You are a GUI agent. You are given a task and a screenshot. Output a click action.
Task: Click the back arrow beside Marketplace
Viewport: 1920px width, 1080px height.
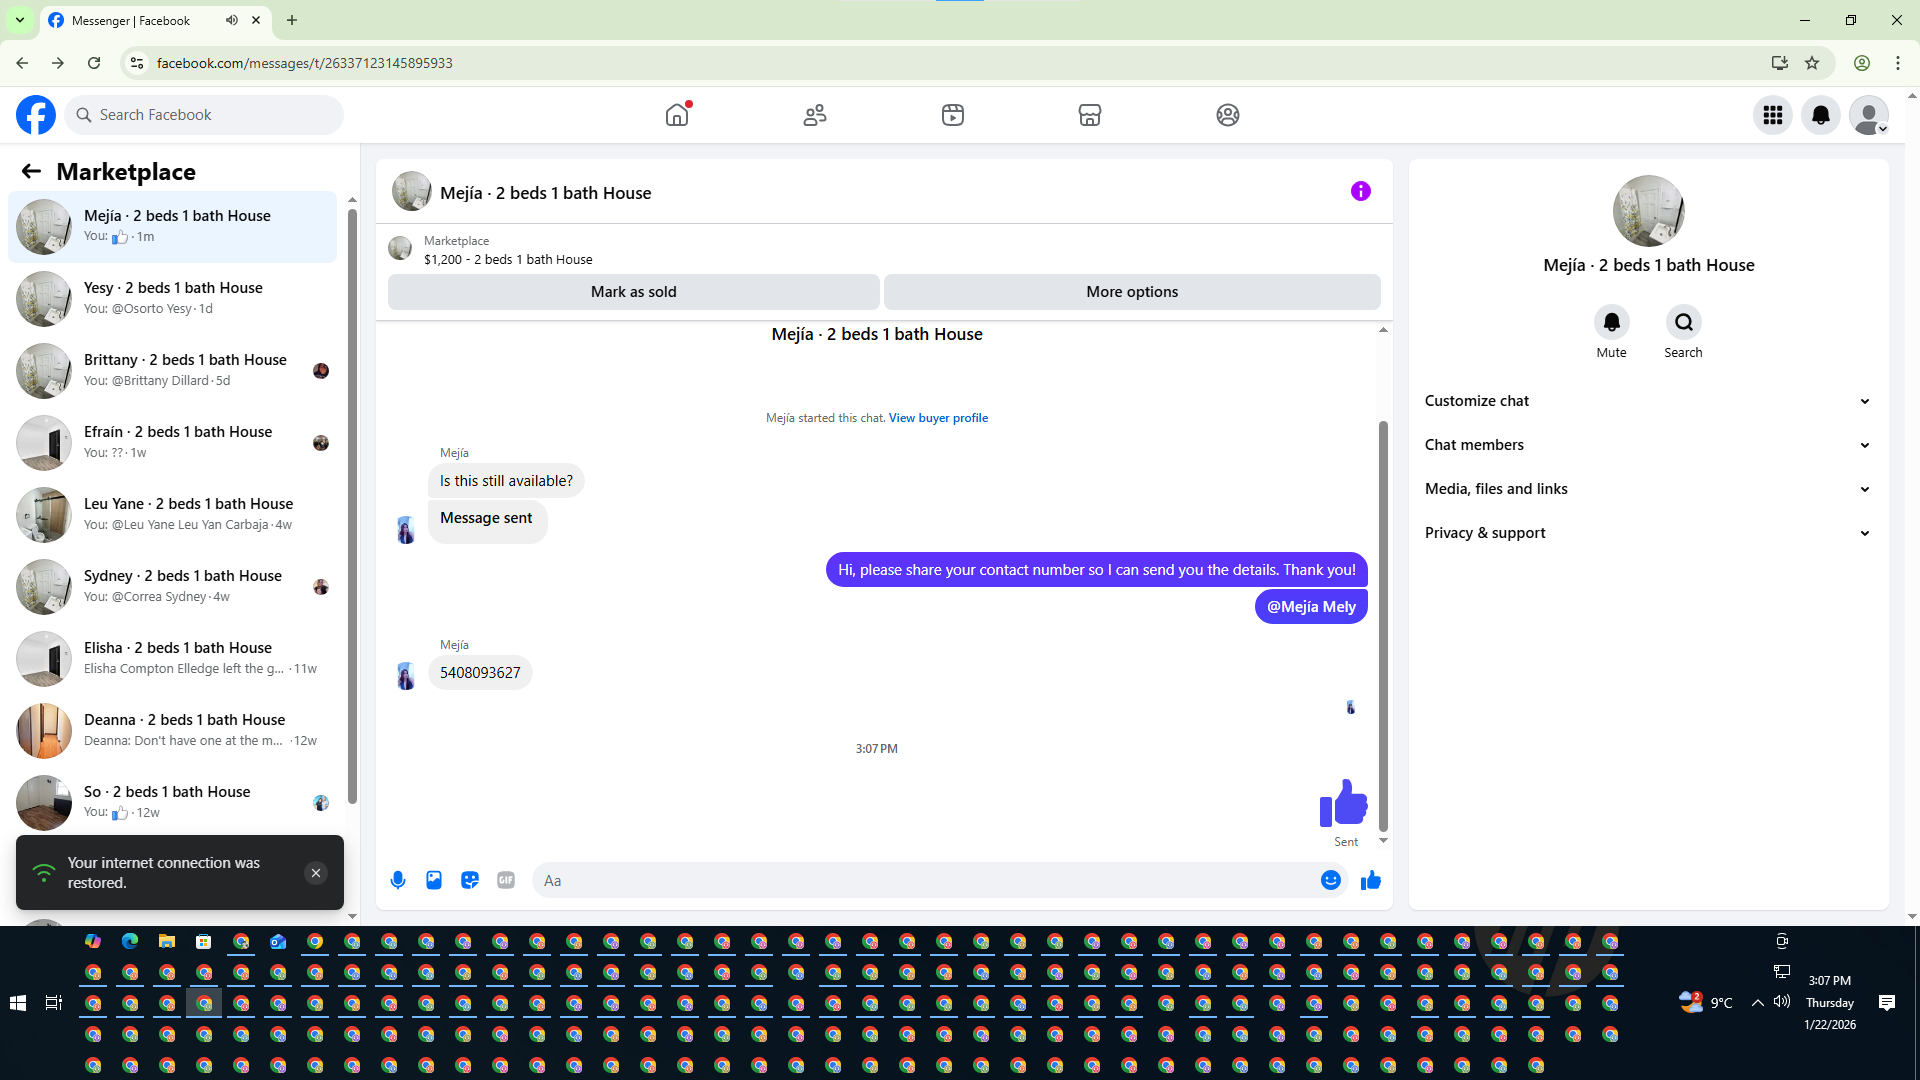(31, 172)
